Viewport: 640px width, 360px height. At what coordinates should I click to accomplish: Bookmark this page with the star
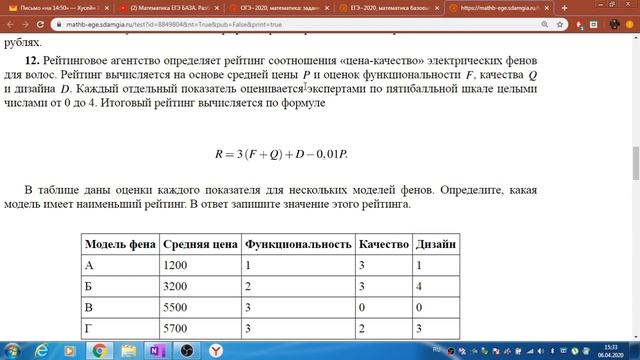560,24
